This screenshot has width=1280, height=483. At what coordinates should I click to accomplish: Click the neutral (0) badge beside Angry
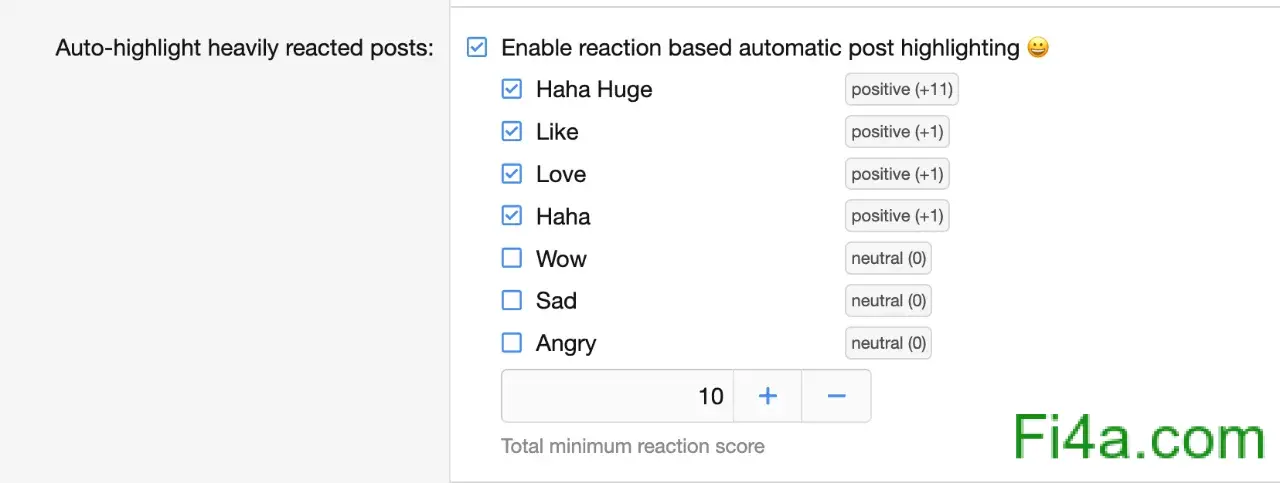(x=888, y=343)
